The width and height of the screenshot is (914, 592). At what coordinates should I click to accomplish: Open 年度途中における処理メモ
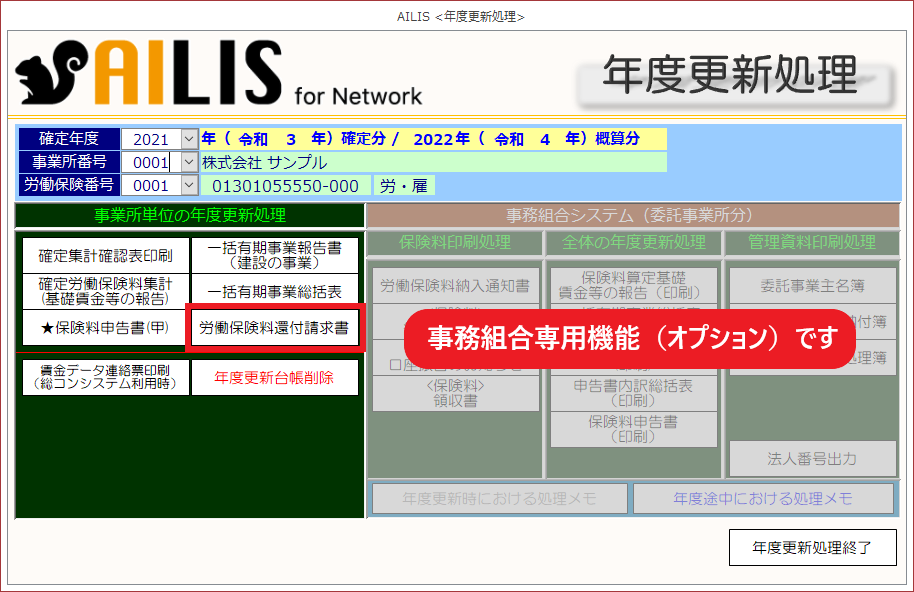763,498
